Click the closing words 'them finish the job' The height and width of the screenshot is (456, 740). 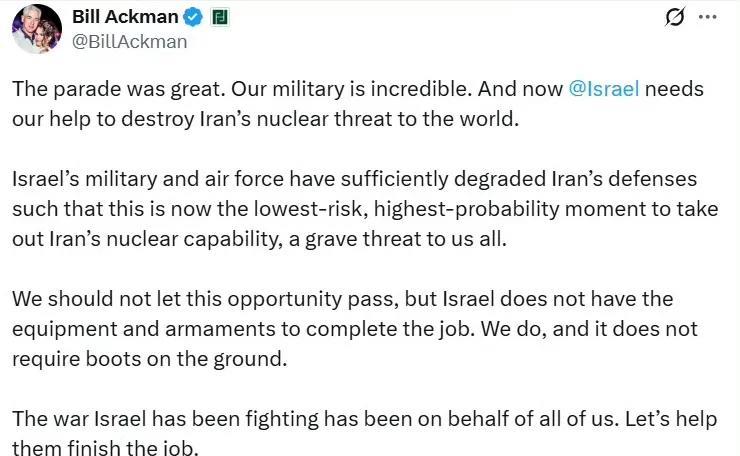pos(103,448)
